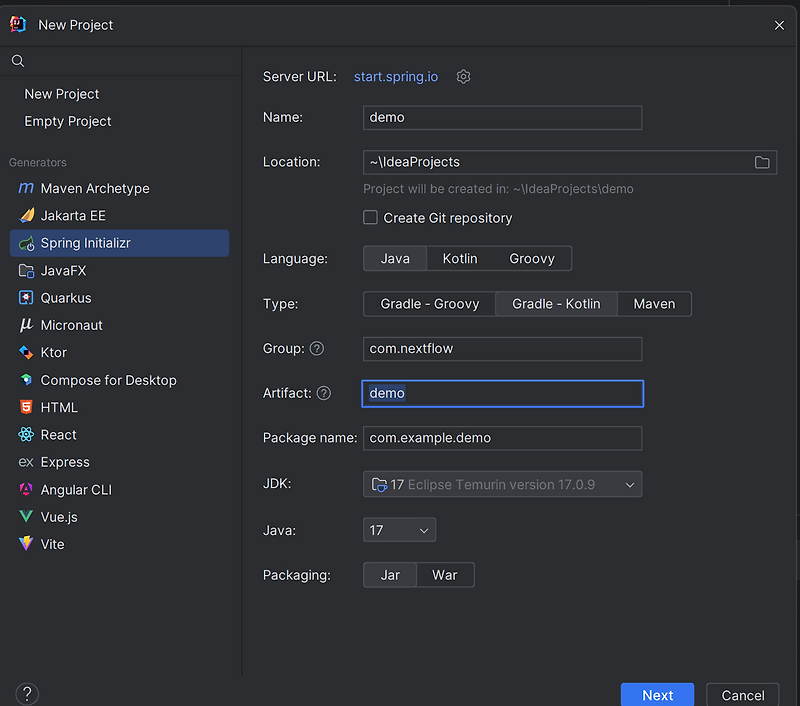The height and width of the screenshot is (706, 800).
Task: Open the start.spring.io link
Action: (396, 77)
